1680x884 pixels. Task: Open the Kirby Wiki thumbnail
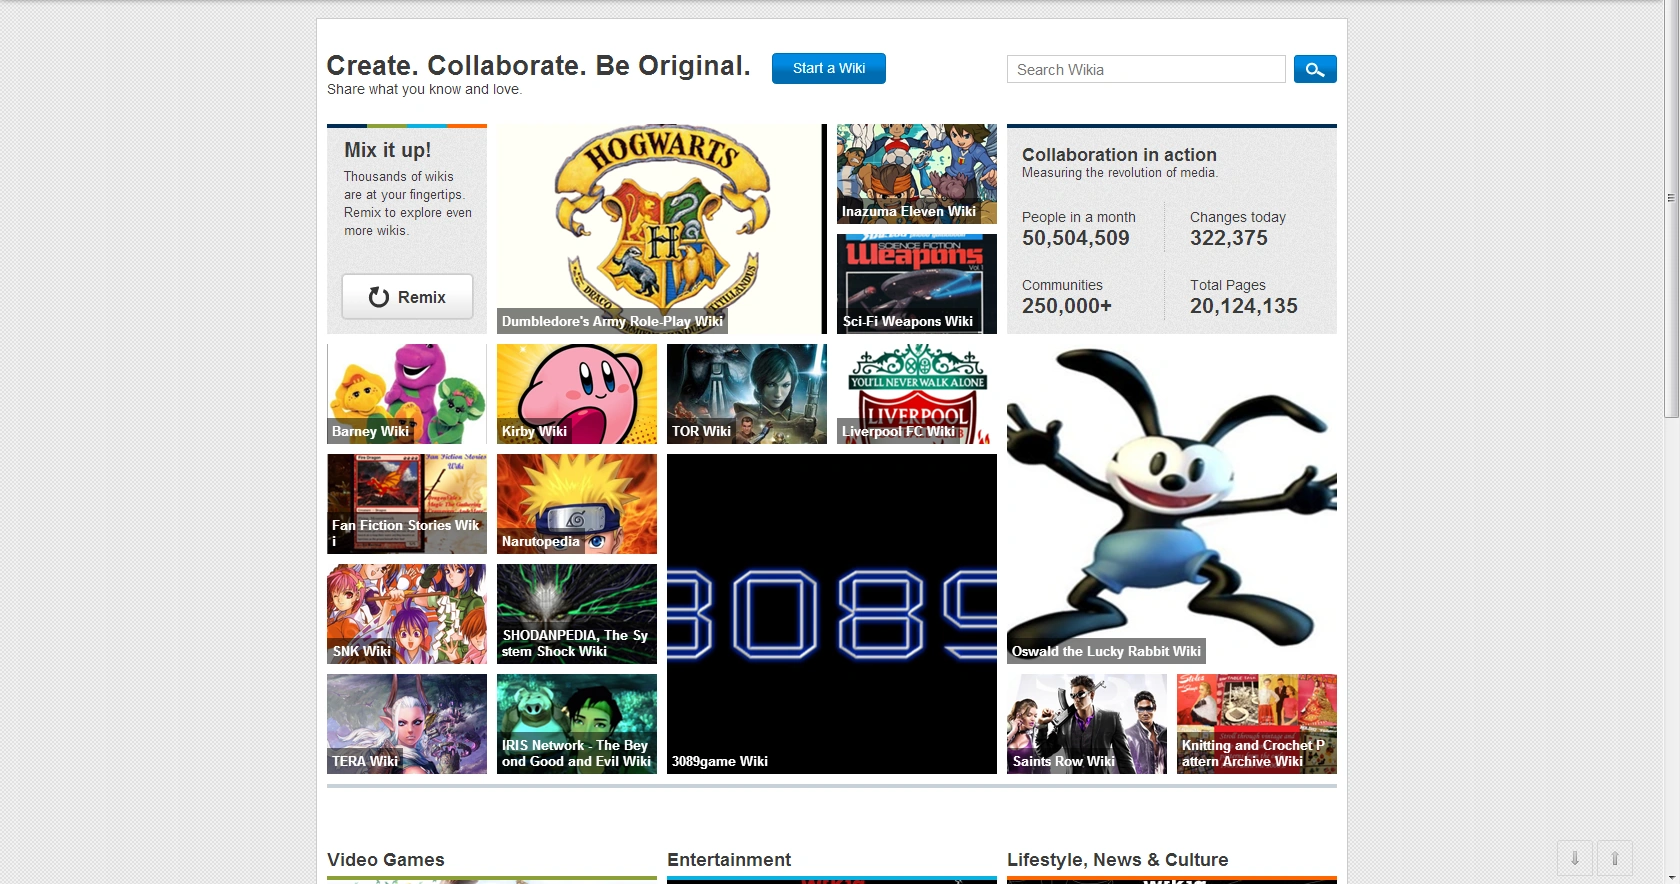(x=577, y=394)
